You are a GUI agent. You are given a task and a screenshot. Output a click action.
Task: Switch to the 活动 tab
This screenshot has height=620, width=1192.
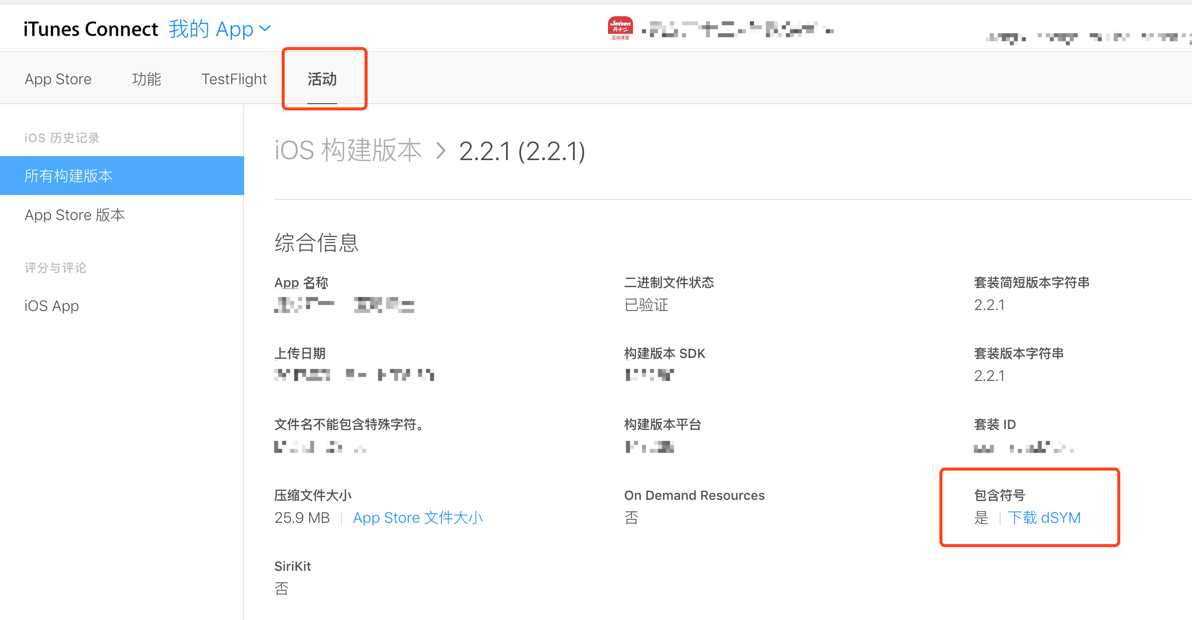(322, 79)
